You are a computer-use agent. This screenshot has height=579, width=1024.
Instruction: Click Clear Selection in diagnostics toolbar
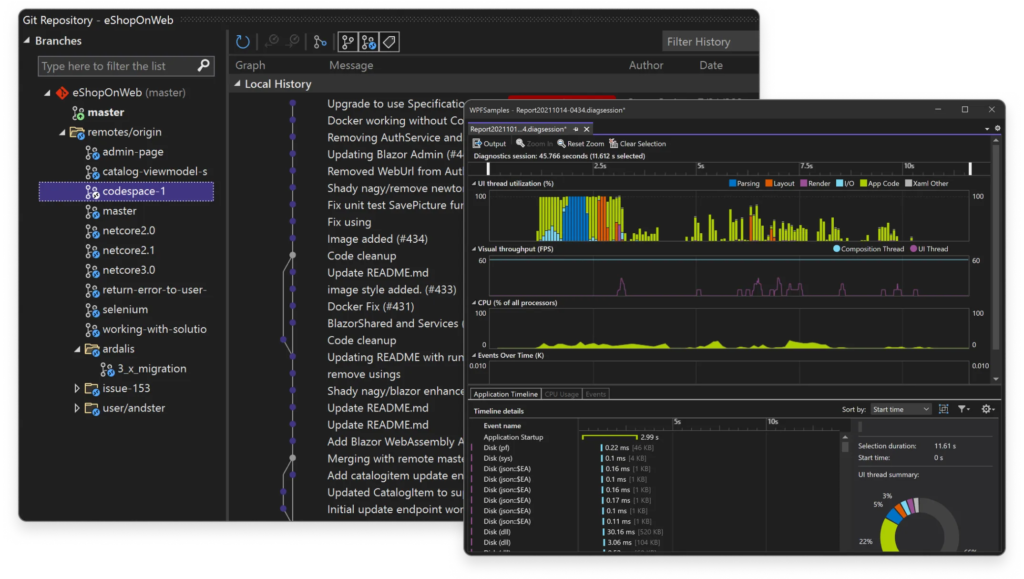click(x=637, y=144)
